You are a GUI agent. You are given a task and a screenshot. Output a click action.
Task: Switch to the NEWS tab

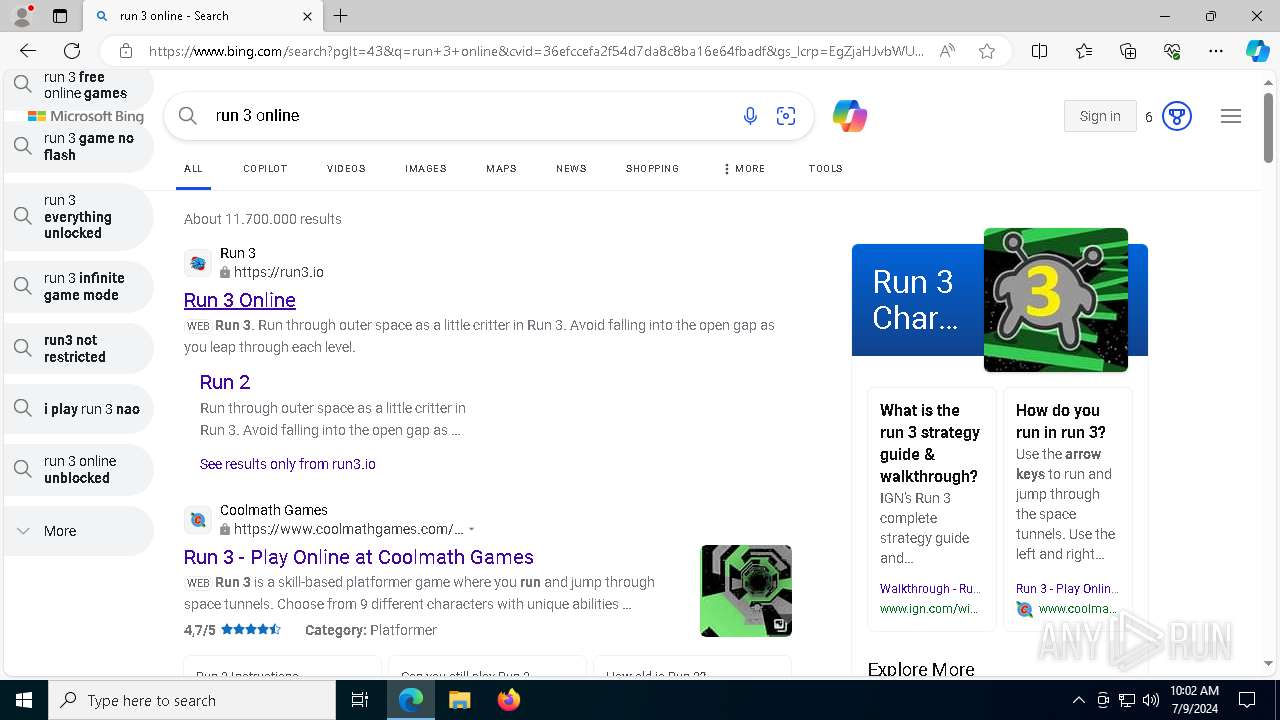point(571,169)
